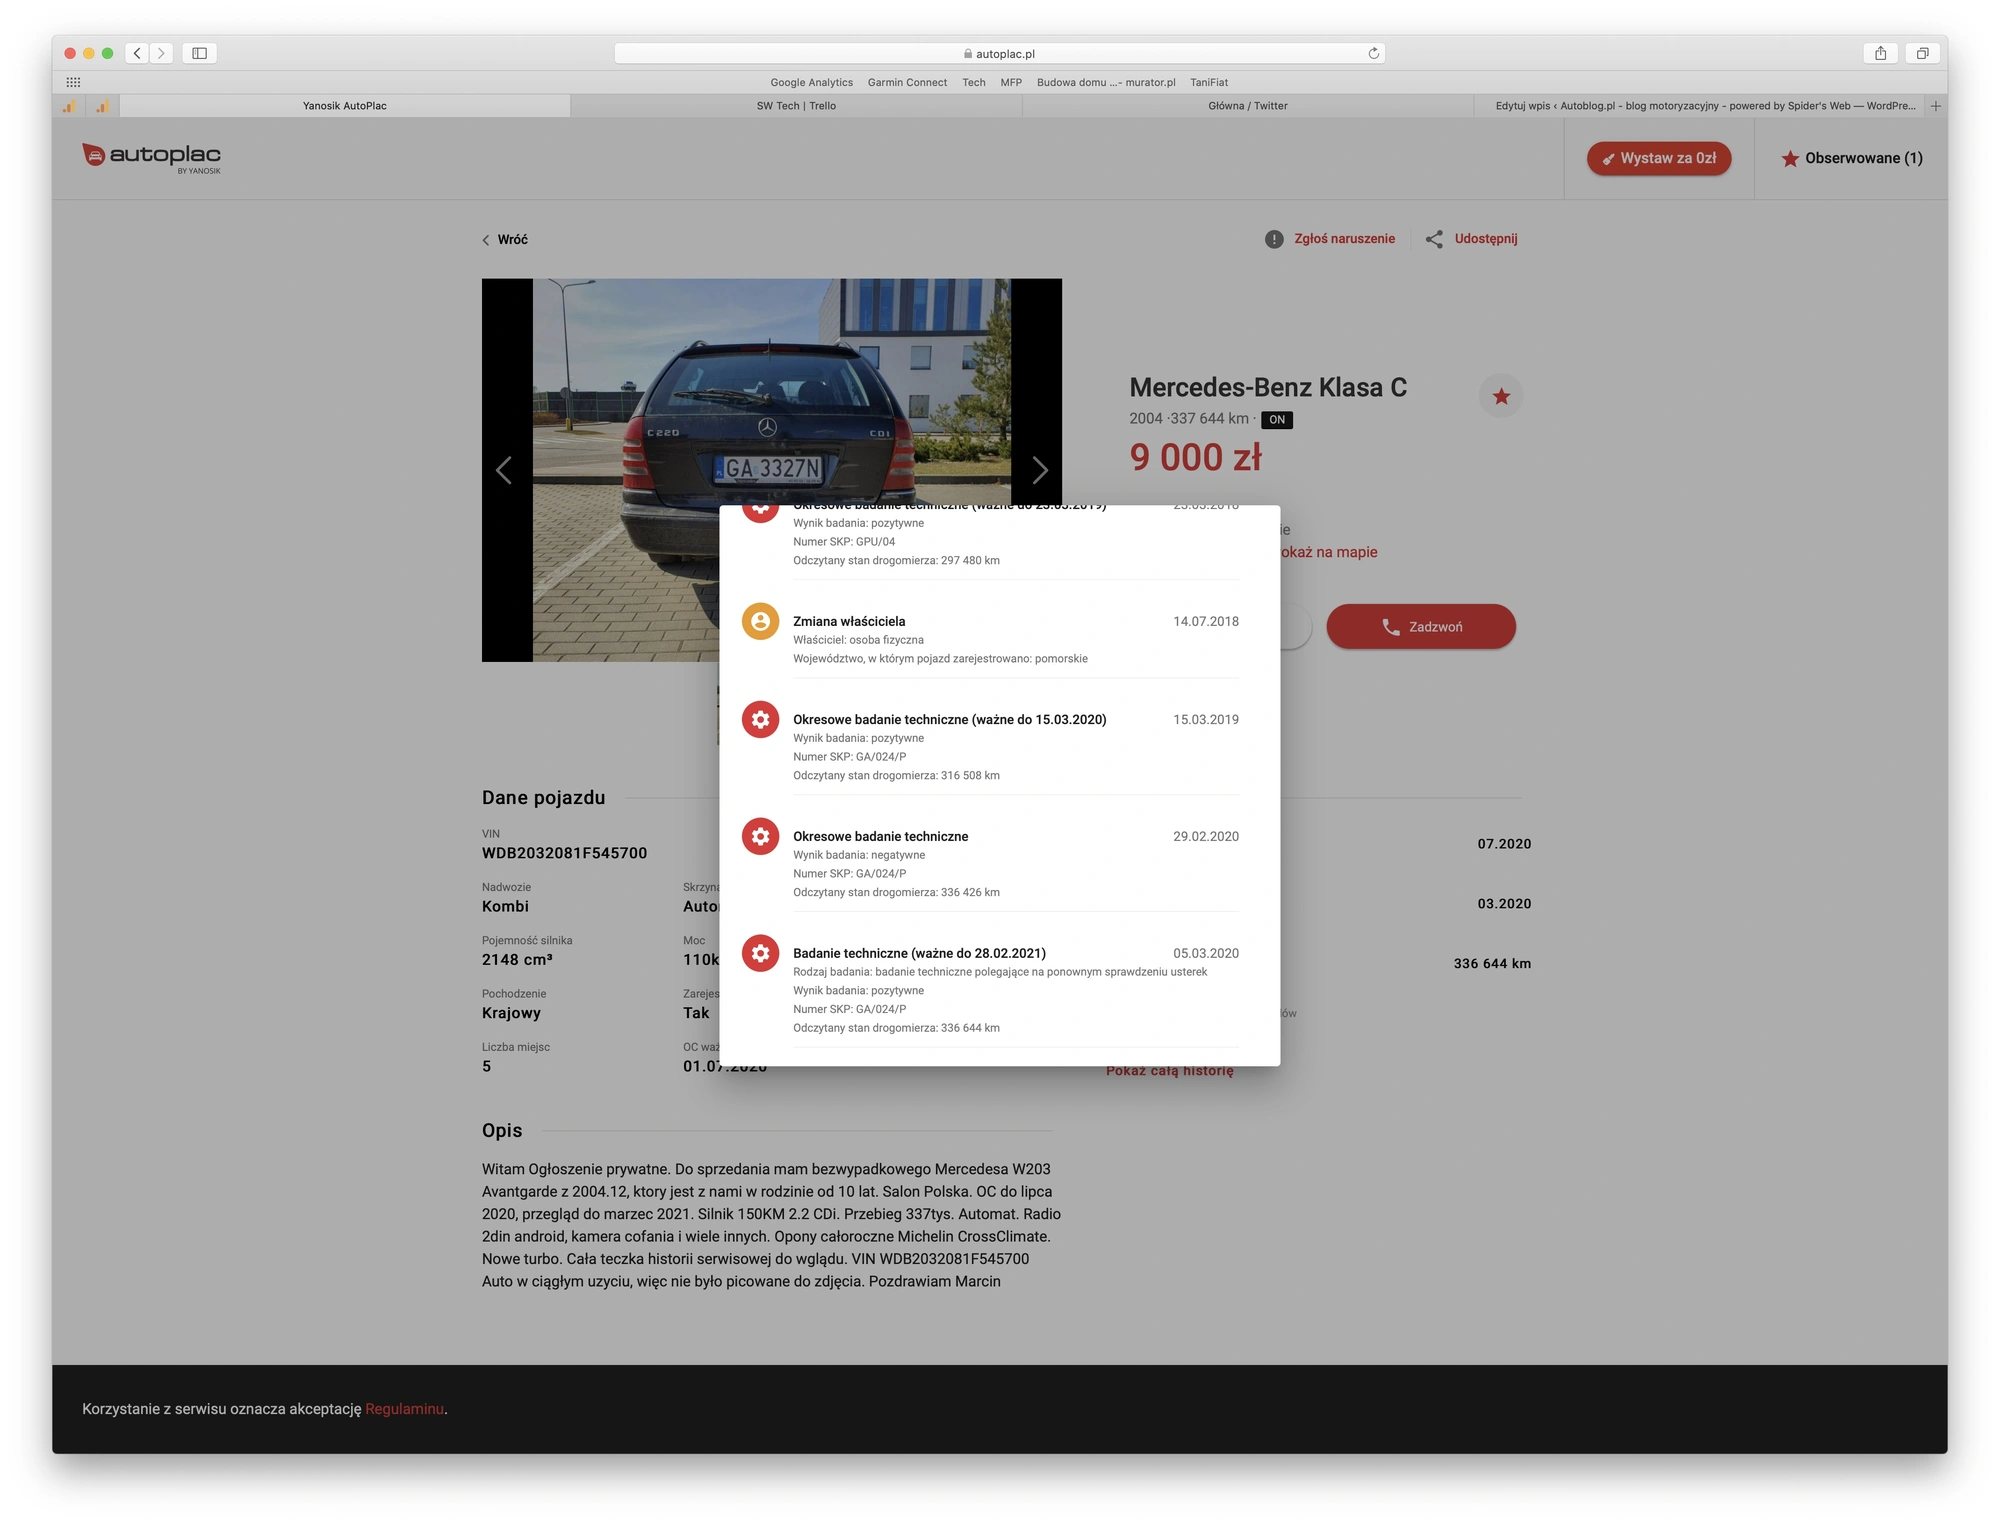Click the ON fuel badge
The image size is (2000, 1523).
(x=1277, y=420)
